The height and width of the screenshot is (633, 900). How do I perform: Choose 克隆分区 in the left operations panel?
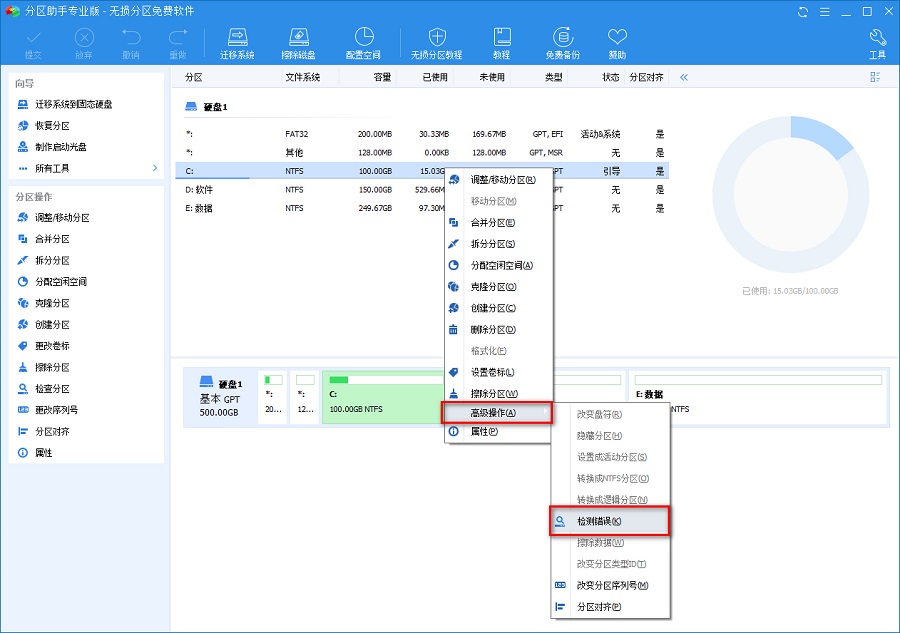[x=52, y=303]
